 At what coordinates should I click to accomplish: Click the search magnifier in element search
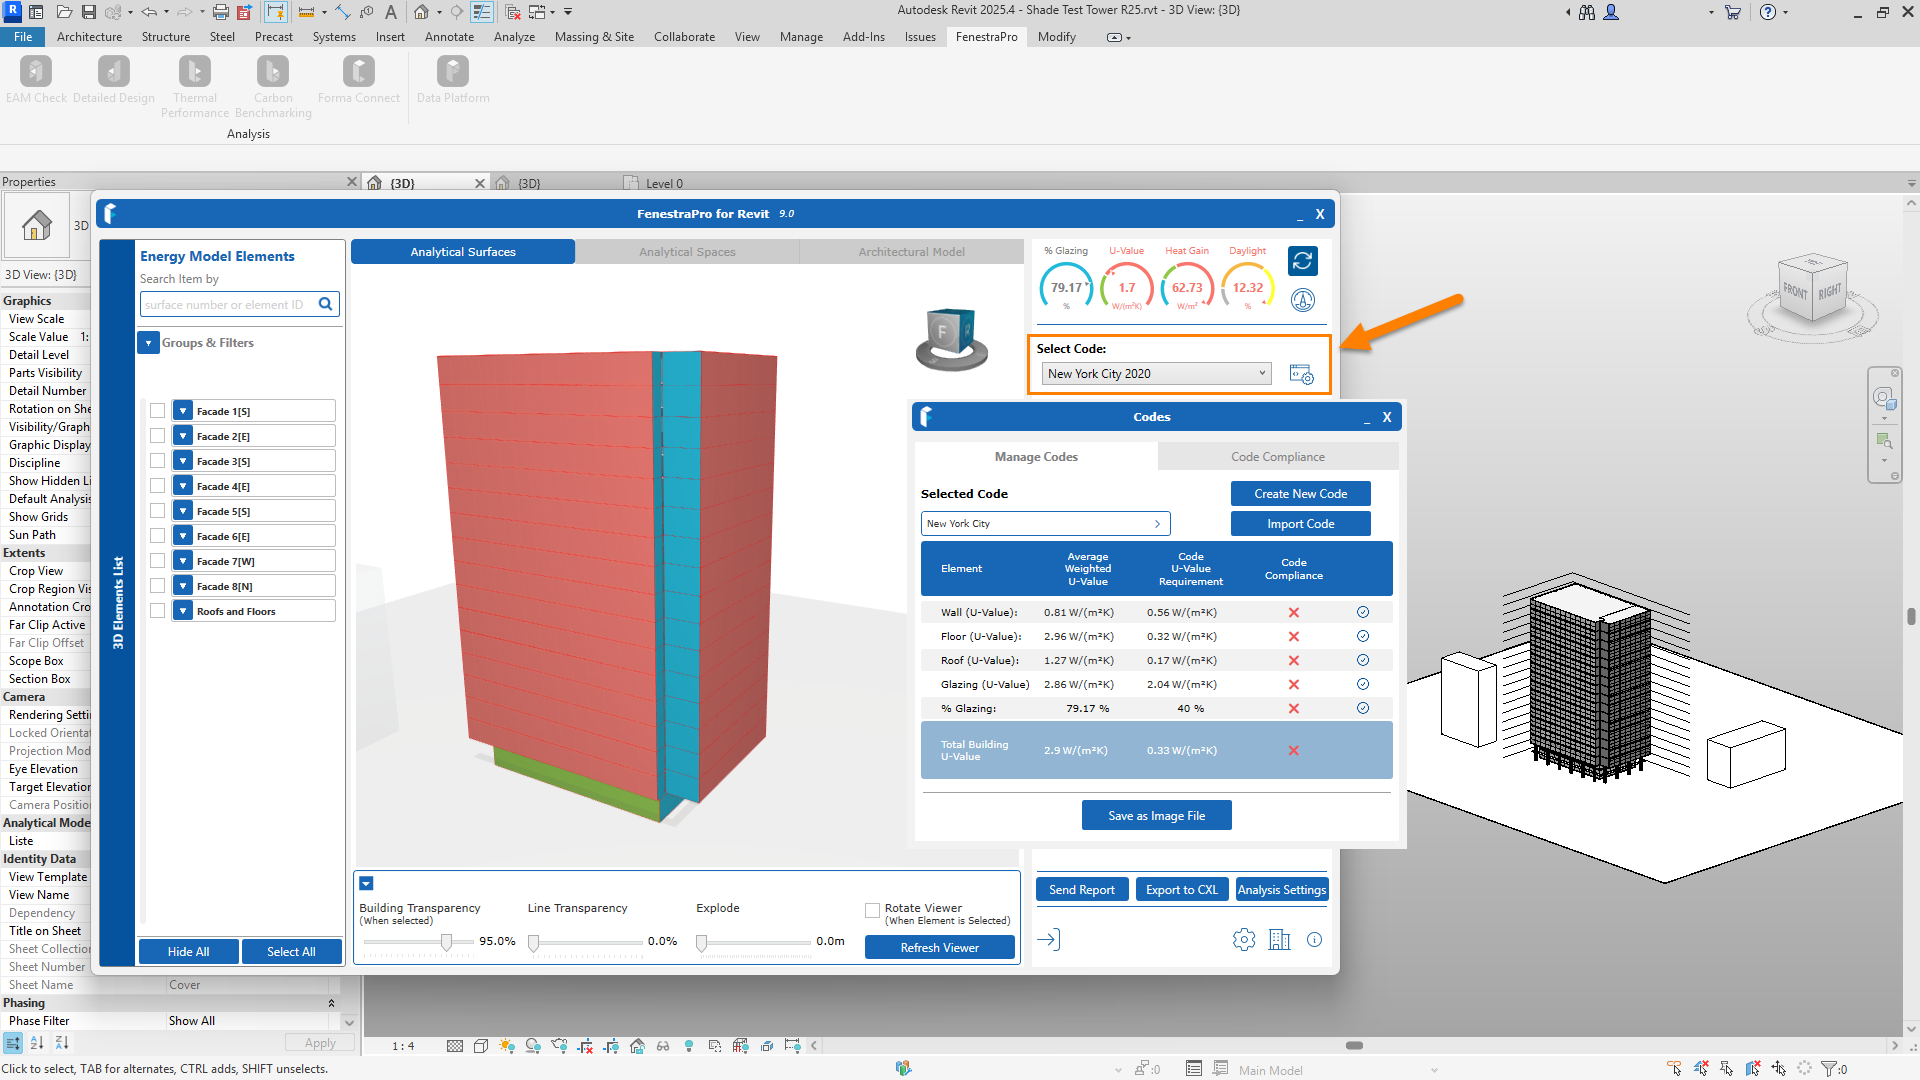(x=325, y=304)
